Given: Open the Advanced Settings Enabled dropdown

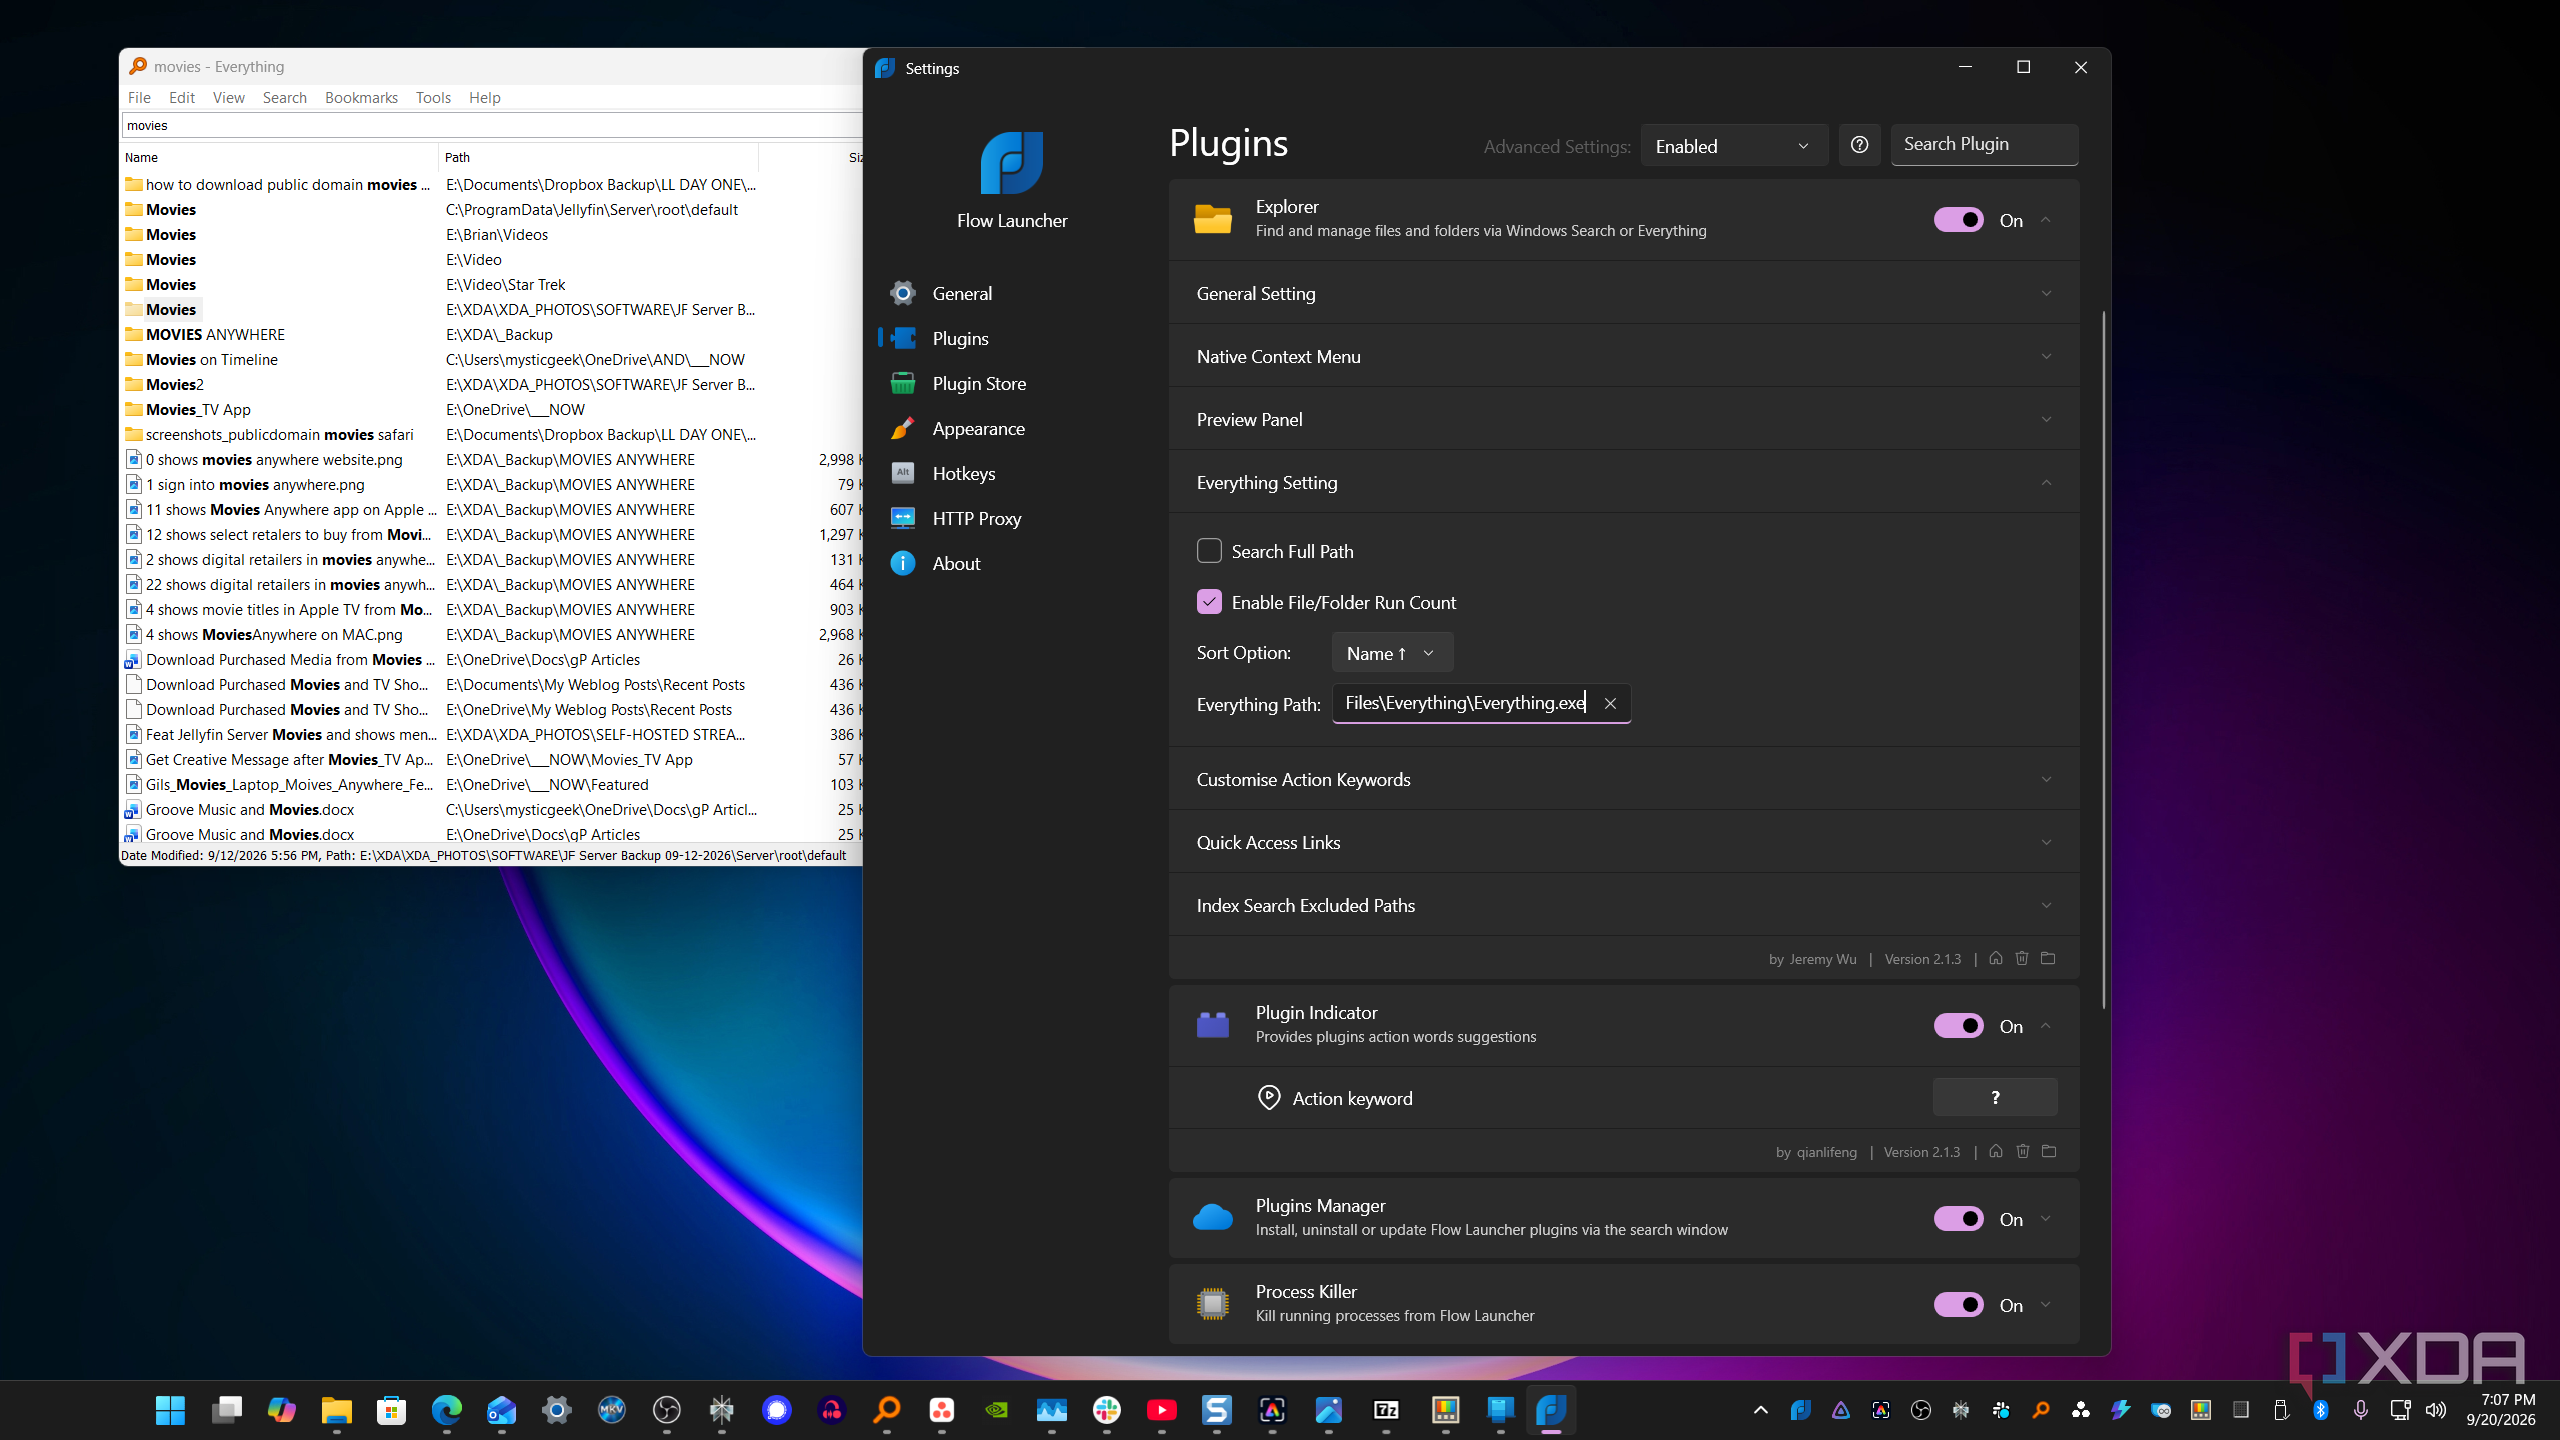Looking at the screenshot, I should tap(1735, 146).
